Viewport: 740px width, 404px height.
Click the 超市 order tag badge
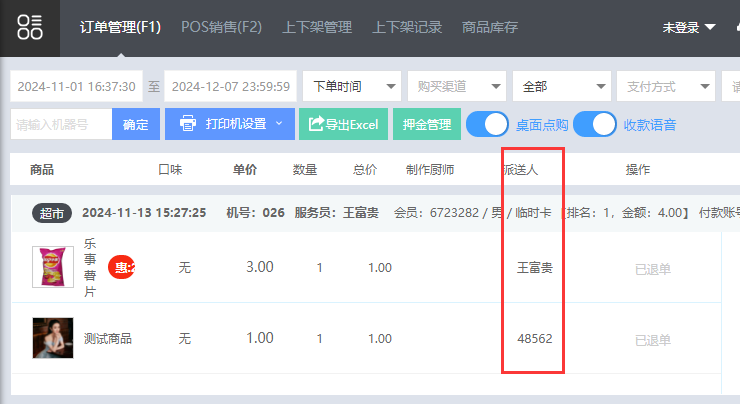pos(52,213)
